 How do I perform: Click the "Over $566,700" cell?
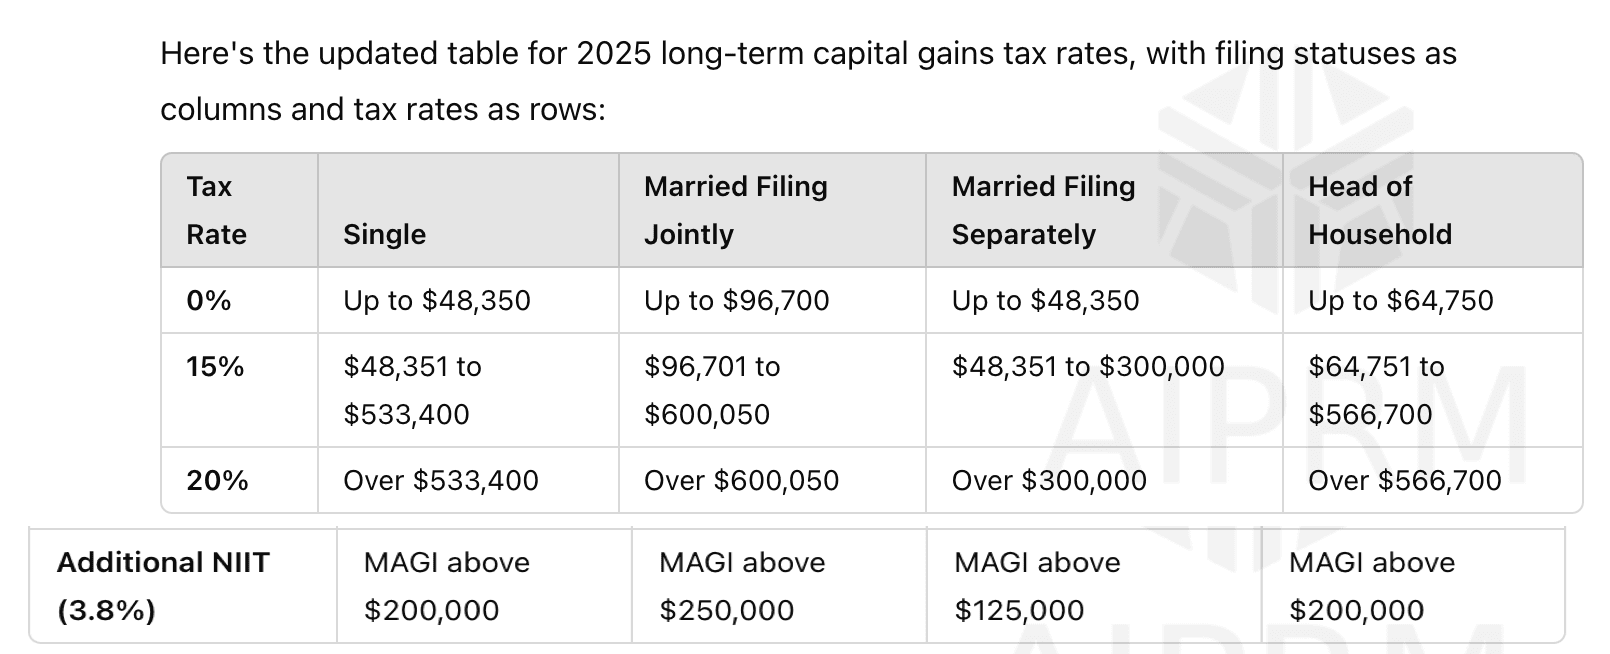(x=1405, y=480)
